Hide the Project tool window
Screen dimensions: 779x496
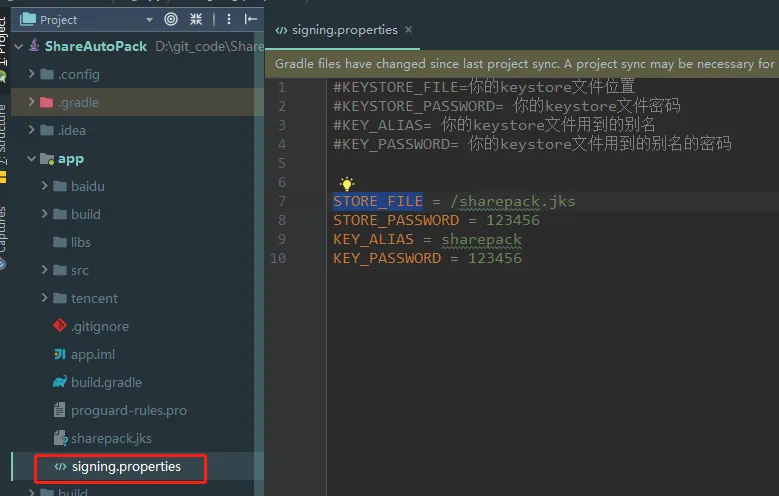point(251,19)
